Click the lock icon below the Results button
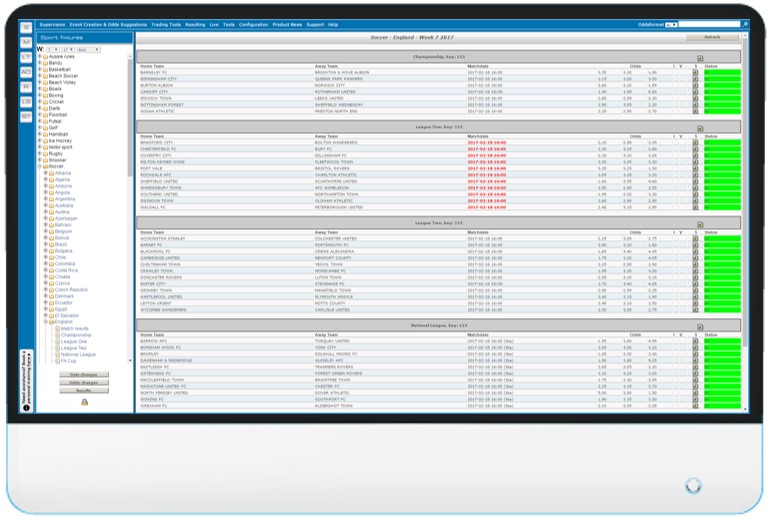Image resolution: width=768 pixels, height=519 pixels. point(84,402)
